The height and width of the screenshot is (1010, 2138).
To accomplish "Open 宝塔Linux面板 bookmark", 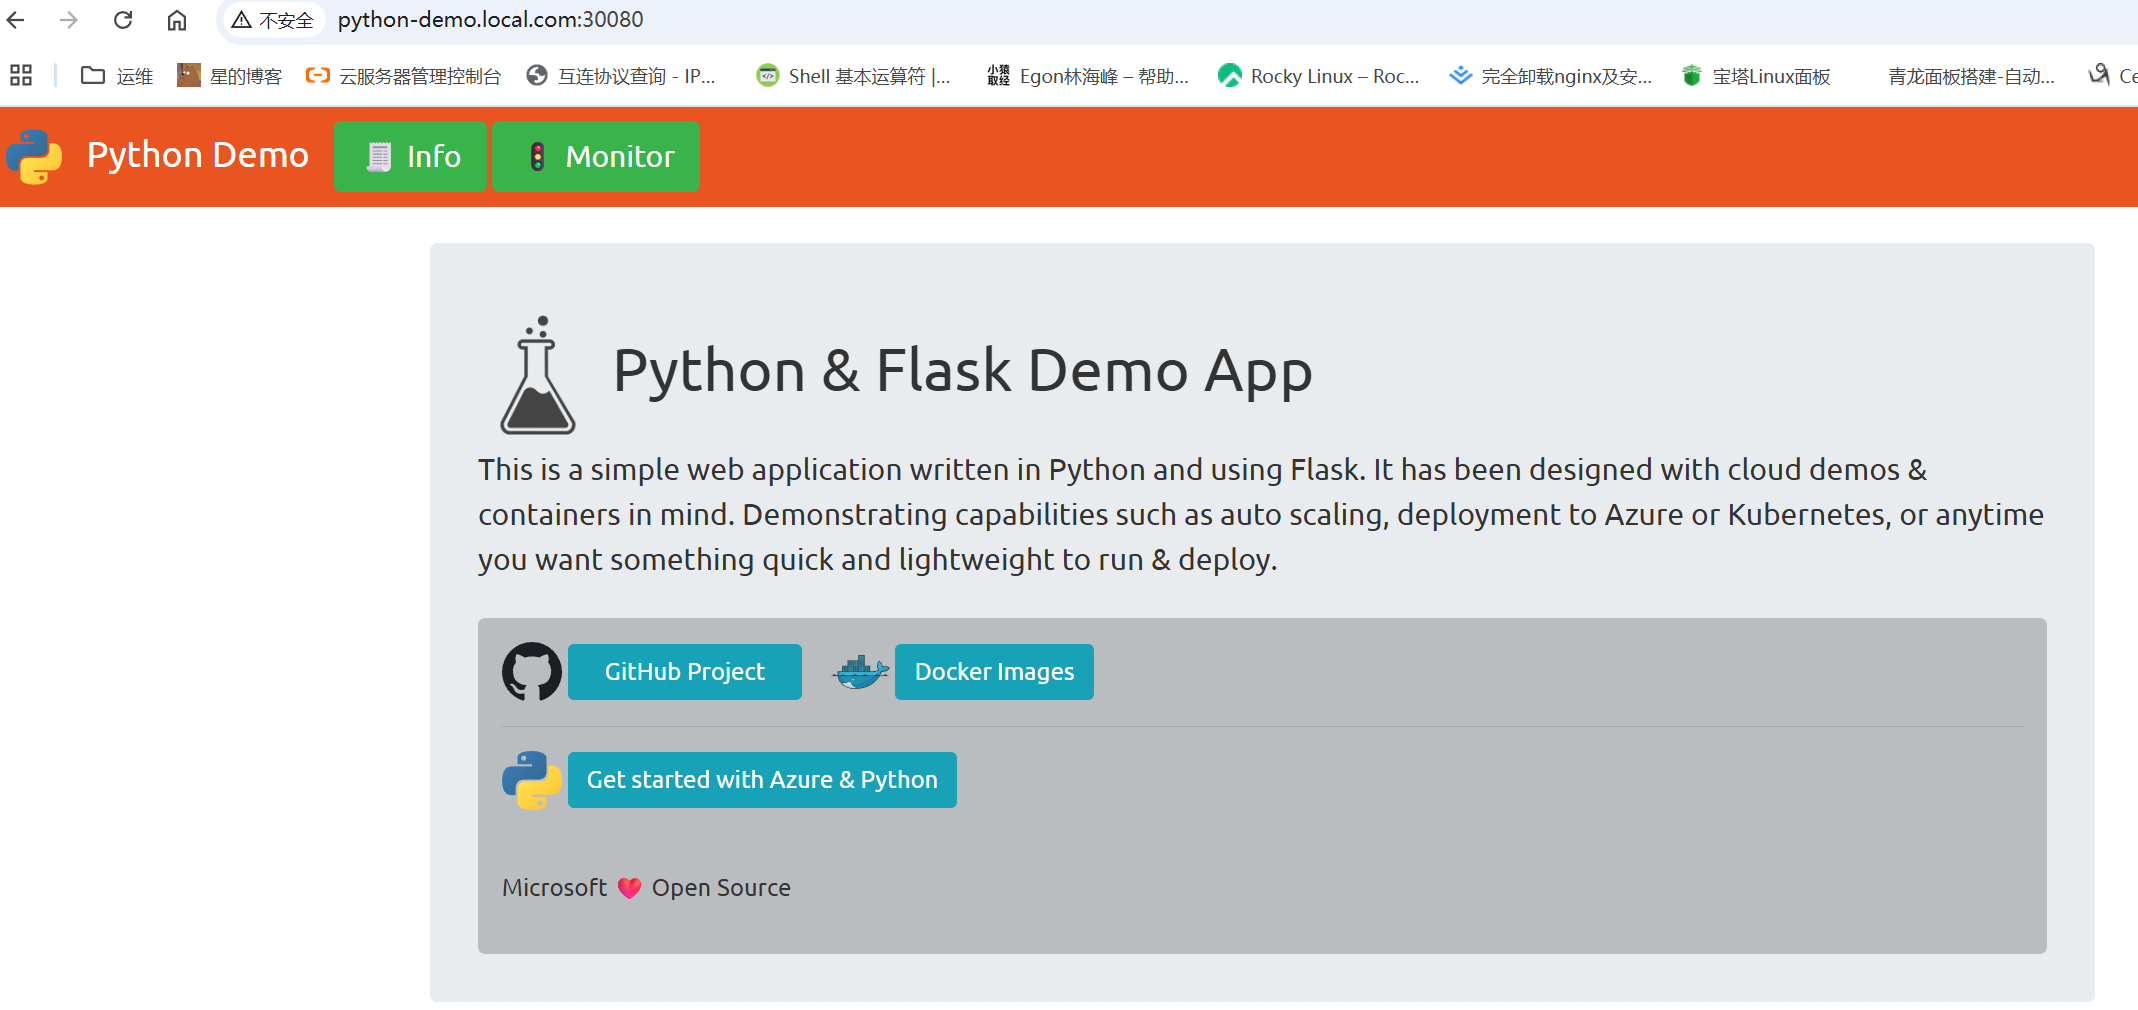I will [x=1756, y=76].
